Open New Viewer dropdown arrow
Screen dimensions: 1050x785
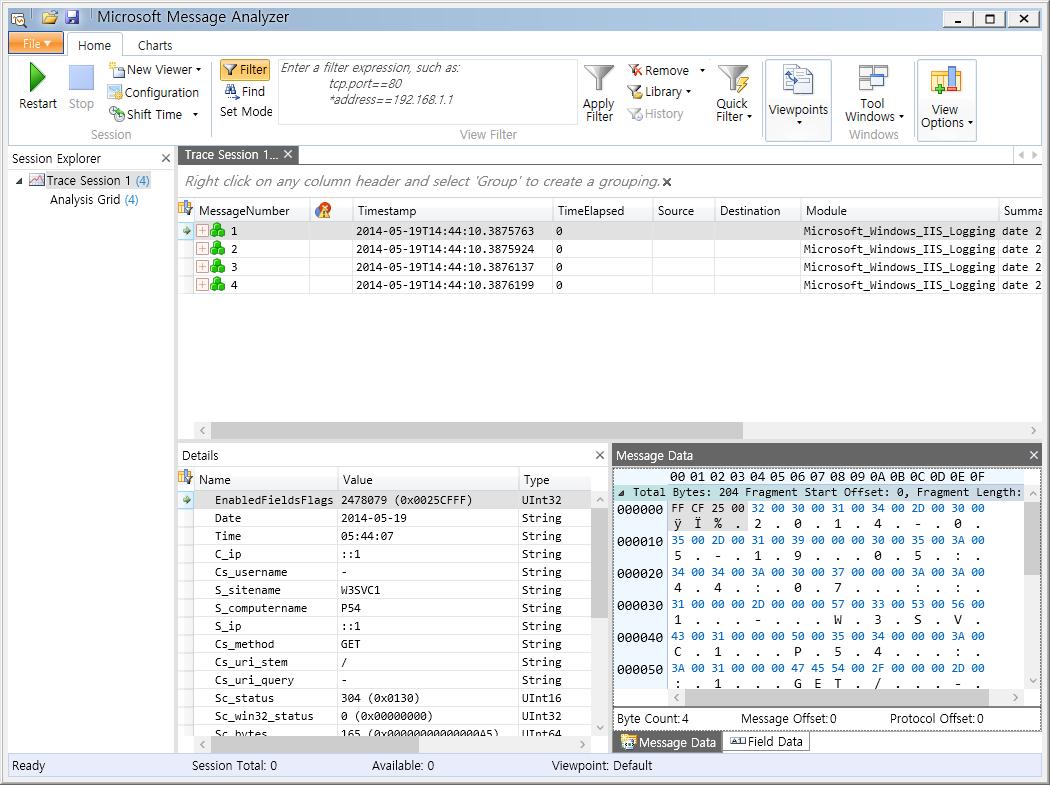(198, 70)
